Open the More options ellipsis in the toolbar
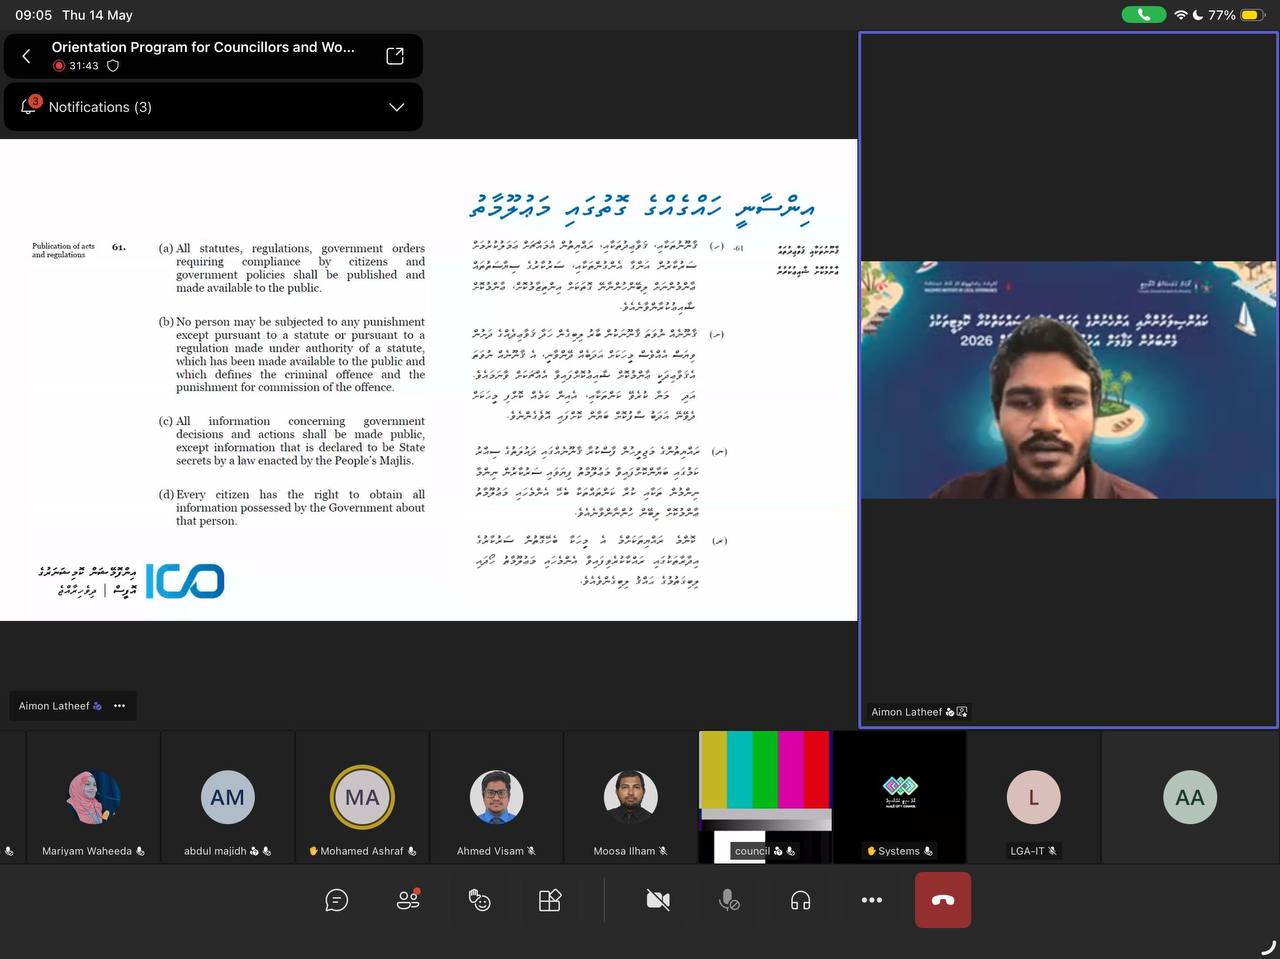This screenshot has height=959, width=1280. click(x=872, y=900)
